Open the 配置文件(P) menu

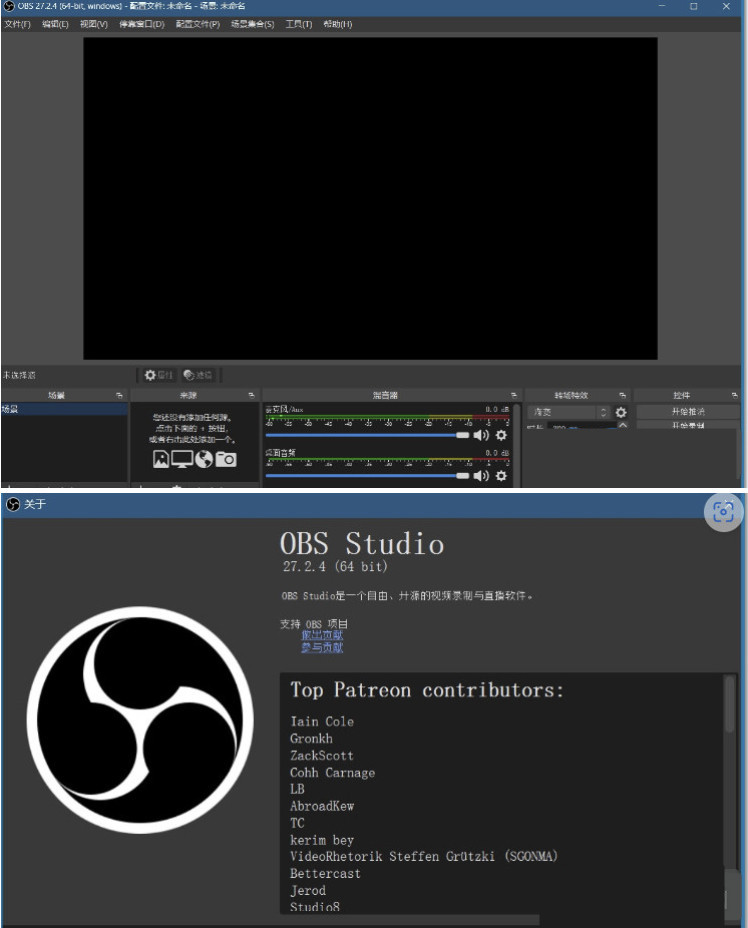pyautogui.click(x=197, y=24)
